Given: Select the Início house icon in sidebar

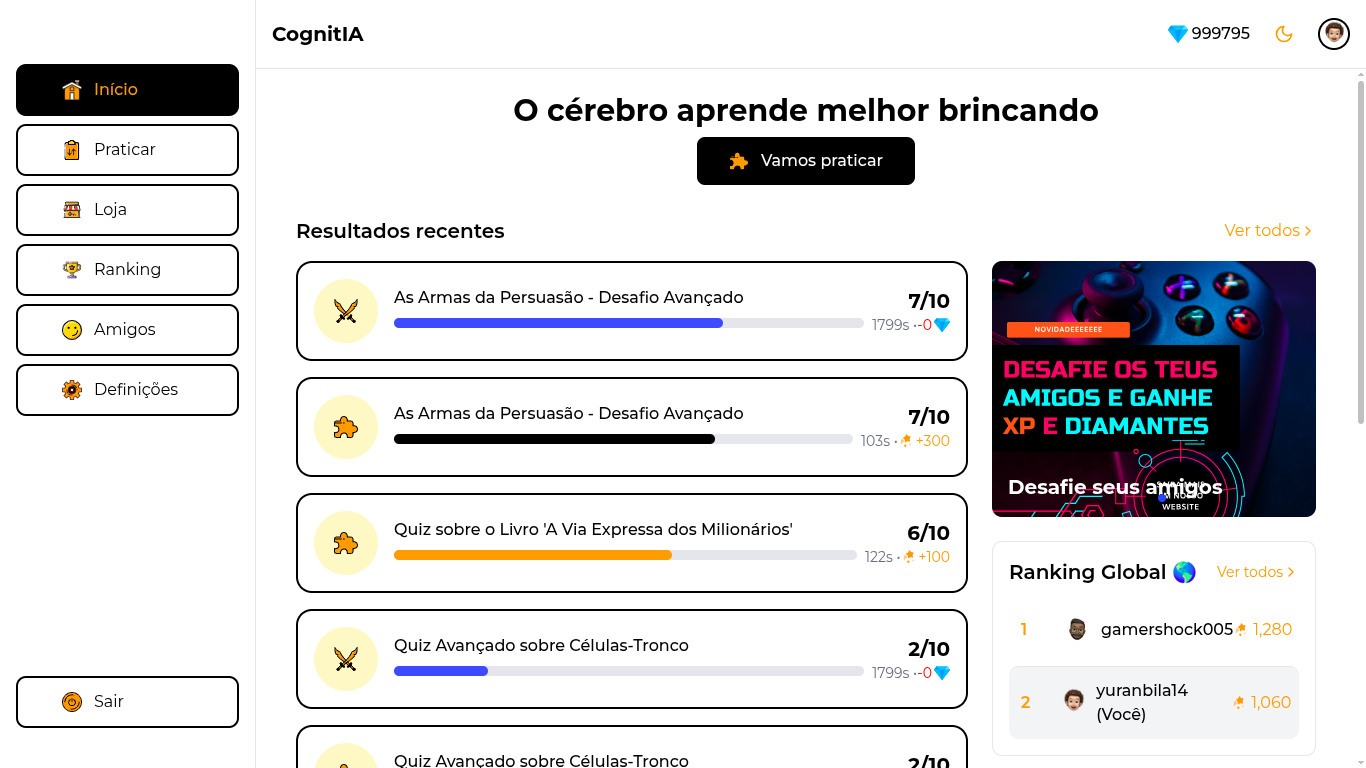Looking at the screenshot, I should [x=71, y=90].
